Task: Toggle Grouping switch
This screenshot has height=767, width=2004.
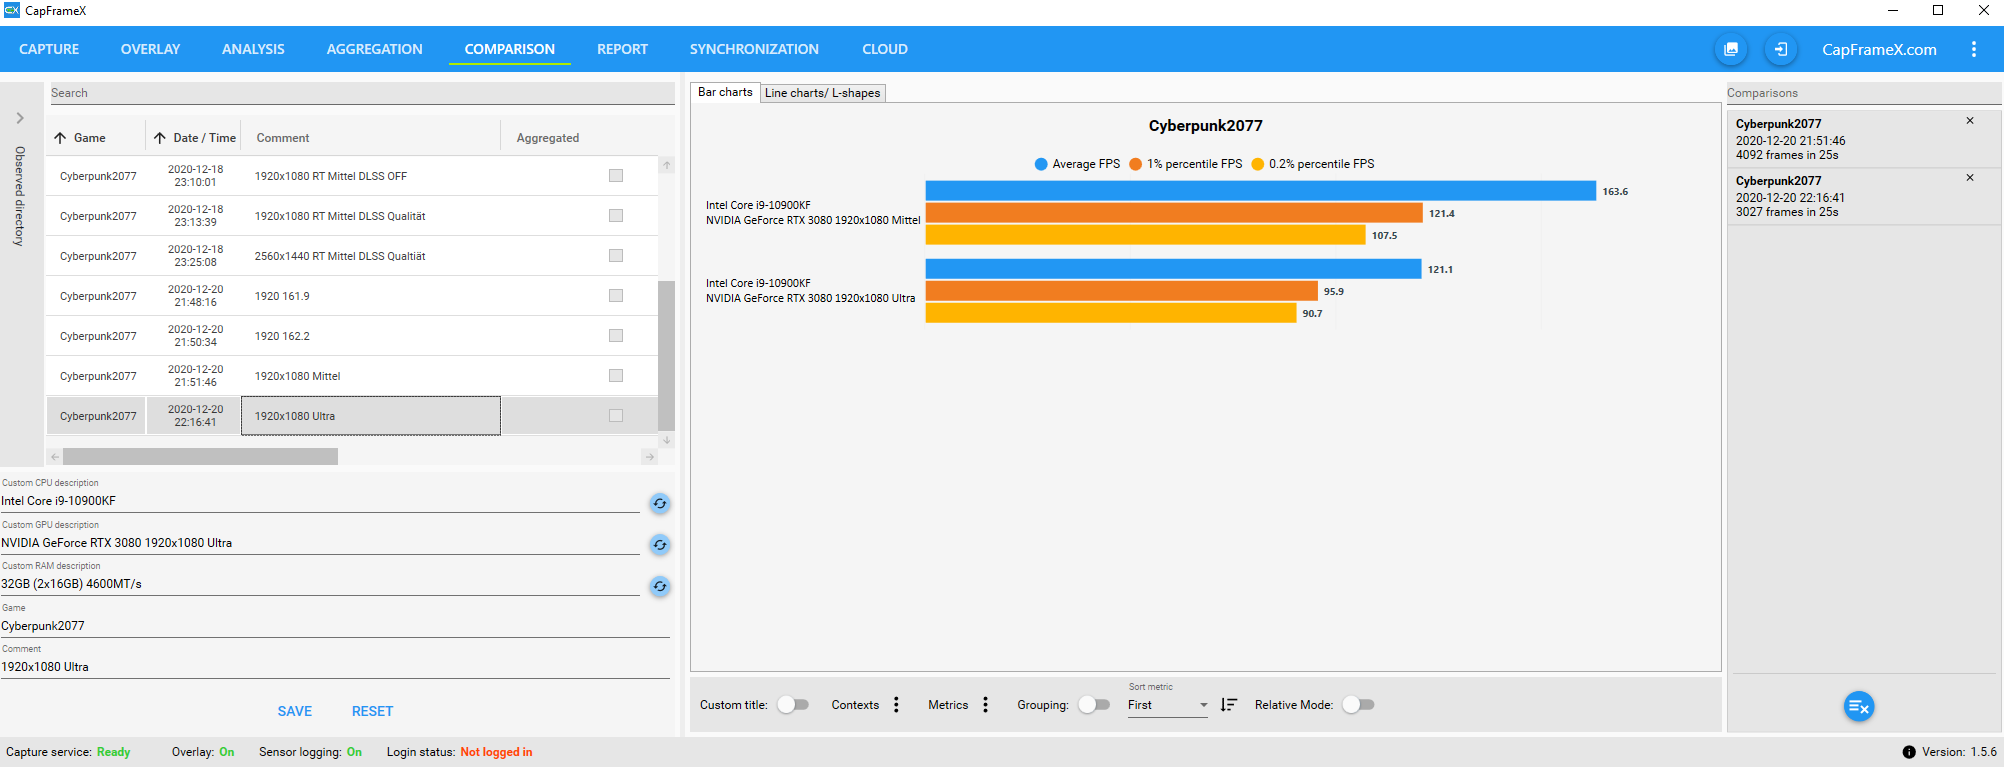Action: (1094, 705)
